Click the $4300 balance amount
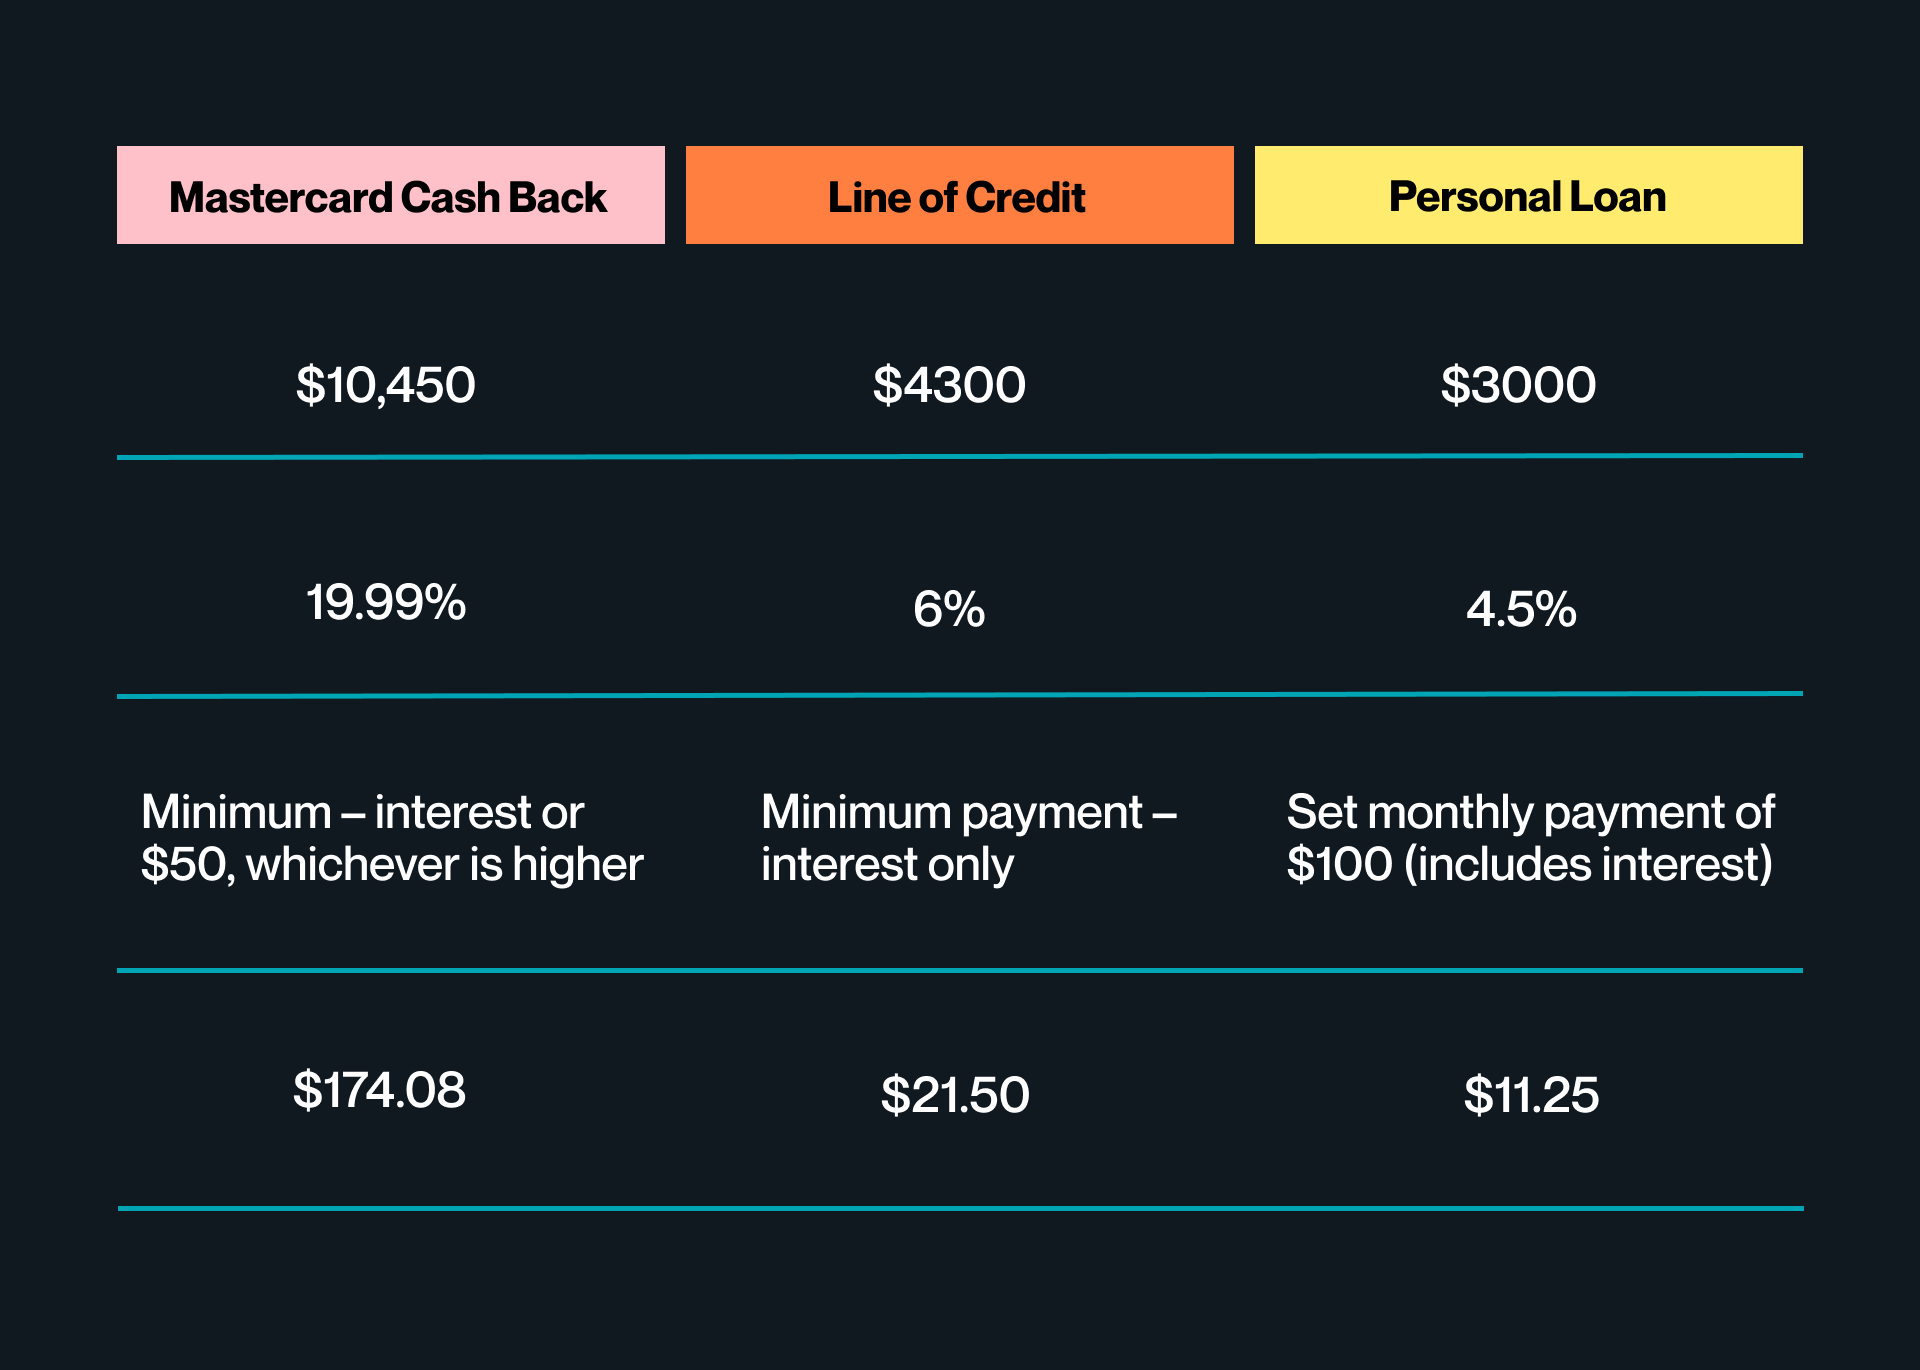1920x1370 pixels. coord(949,385)
